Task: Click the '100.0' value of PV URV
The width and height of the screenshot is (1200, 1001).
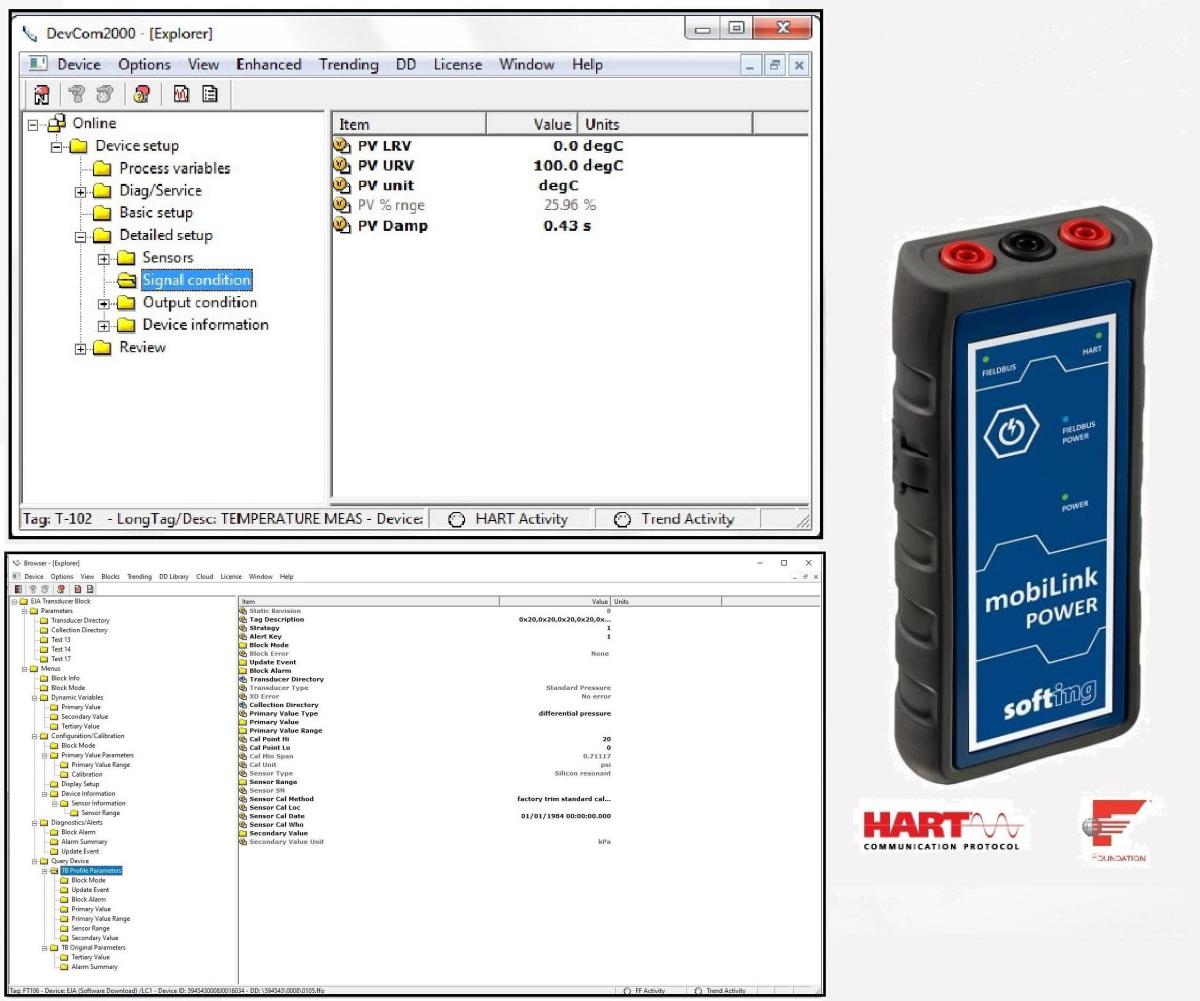Action: coord(557,166)
